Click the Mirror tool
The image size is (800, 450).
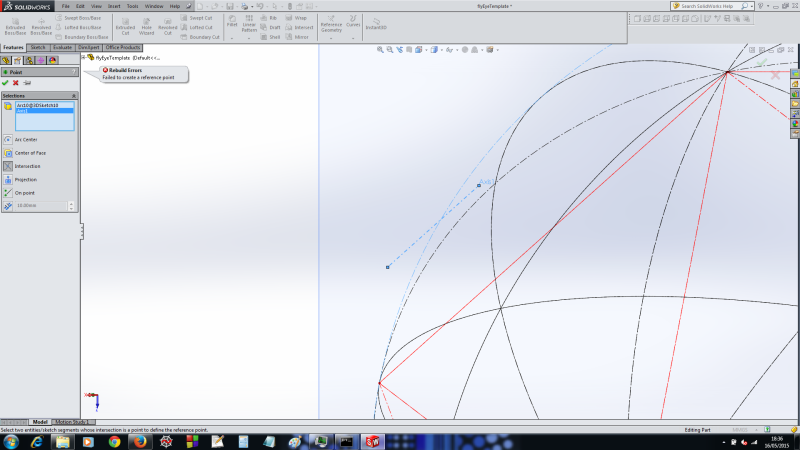[x=297, y=37]
